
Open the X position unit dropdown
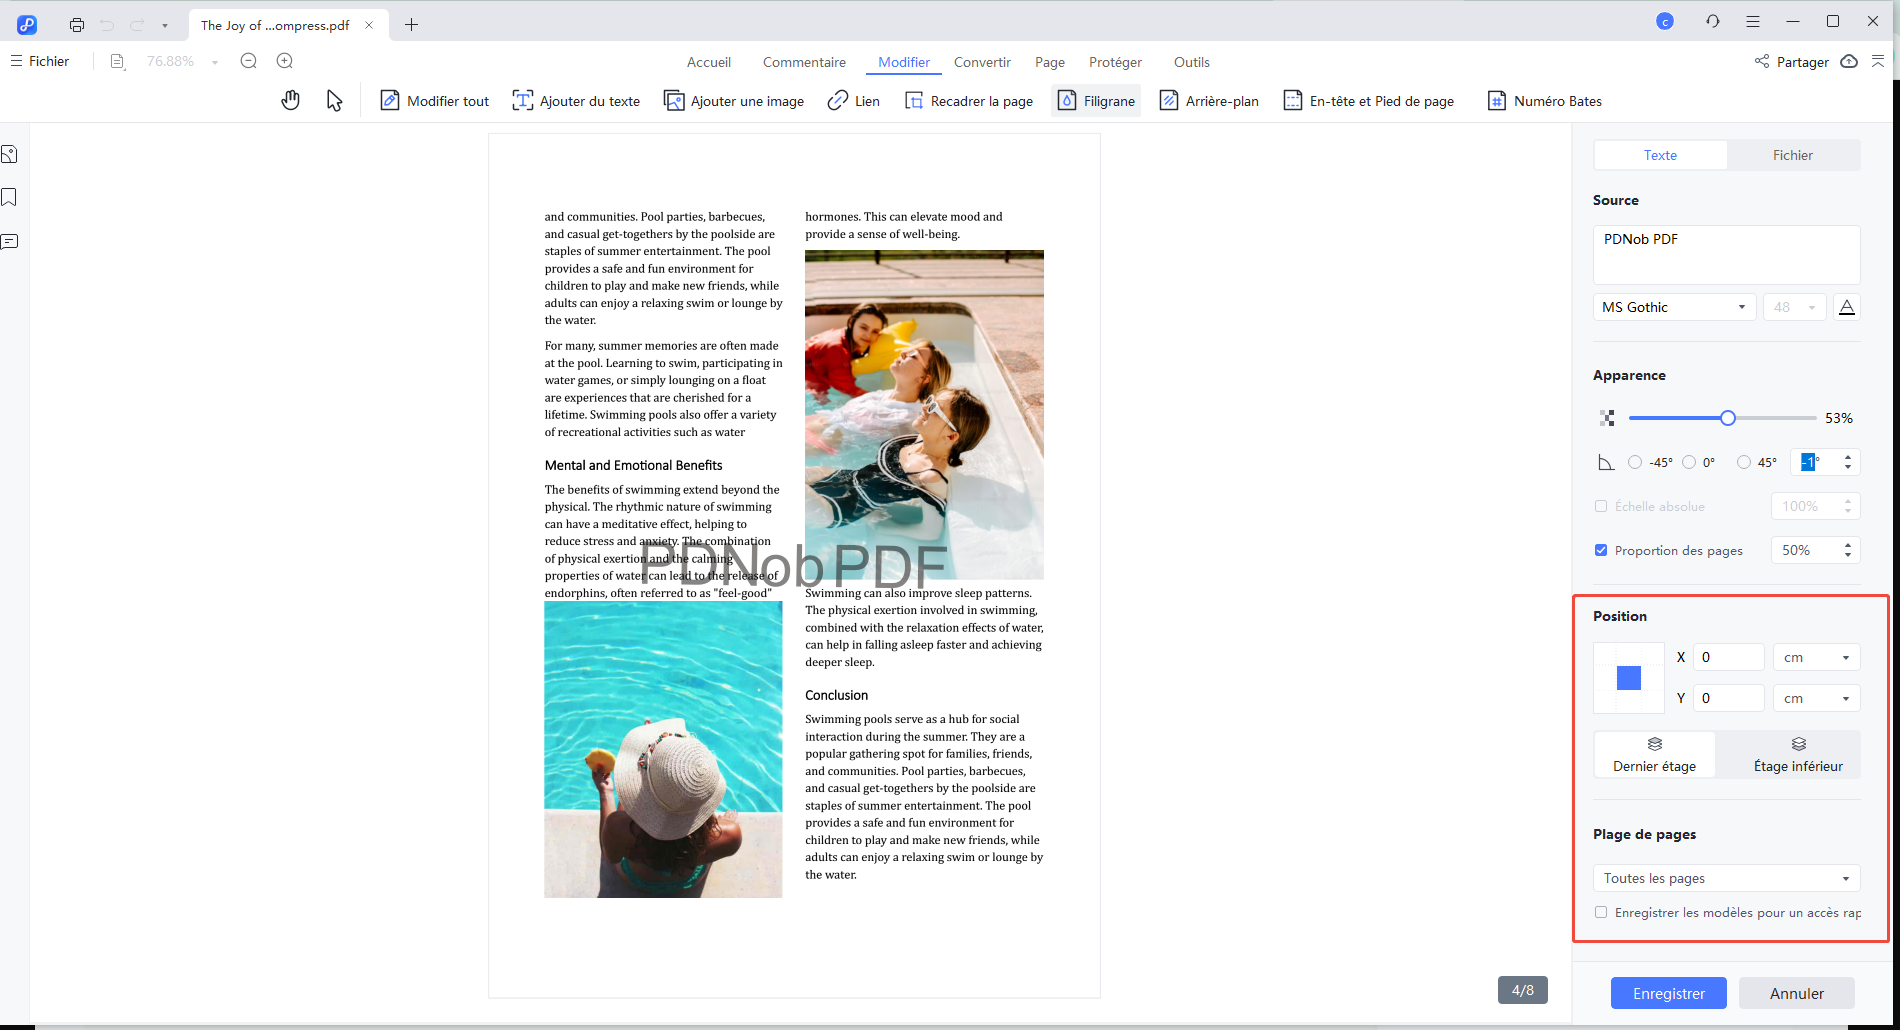(x=1816, y=657)
